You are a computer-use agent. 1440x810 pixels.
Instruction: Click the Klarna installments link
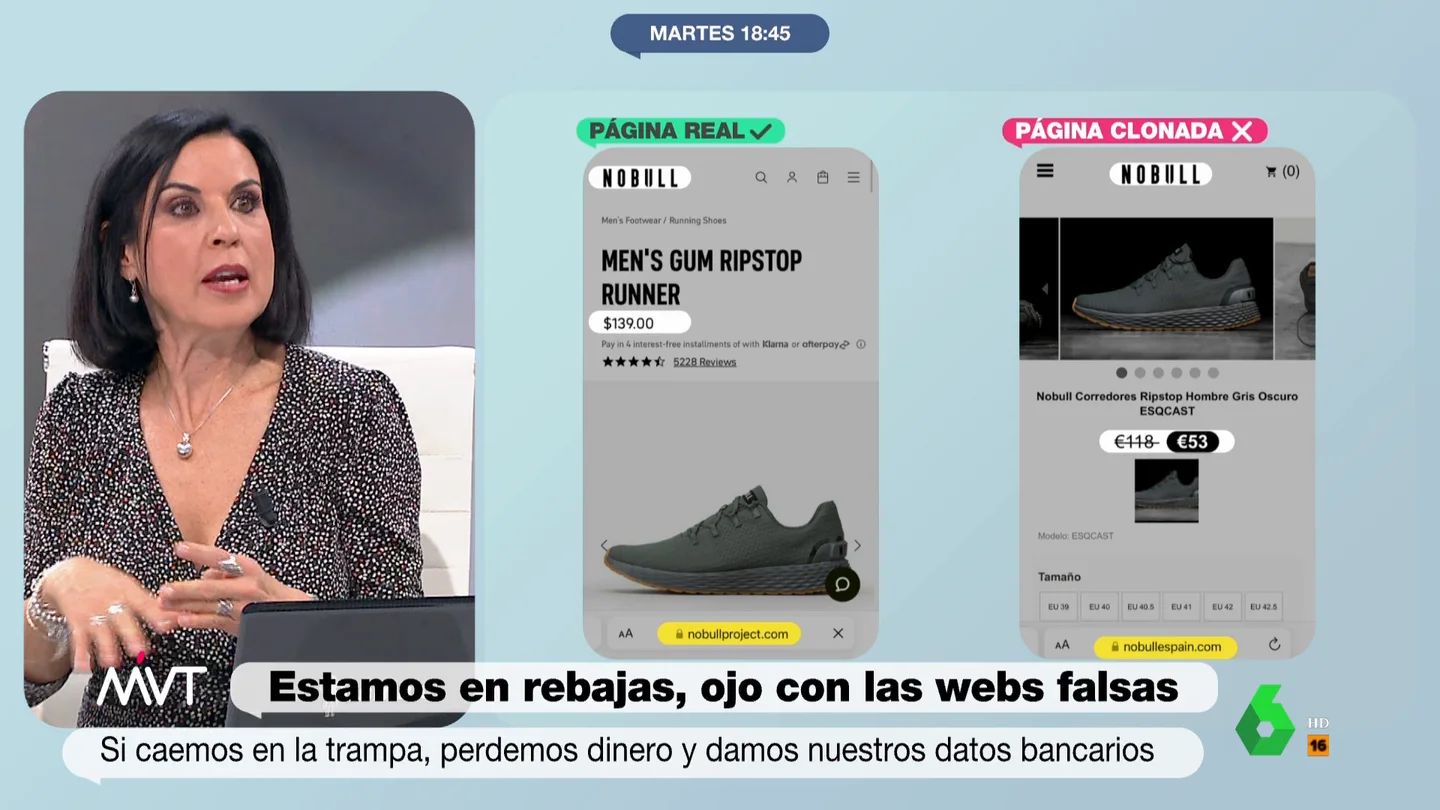coord(775,344)
